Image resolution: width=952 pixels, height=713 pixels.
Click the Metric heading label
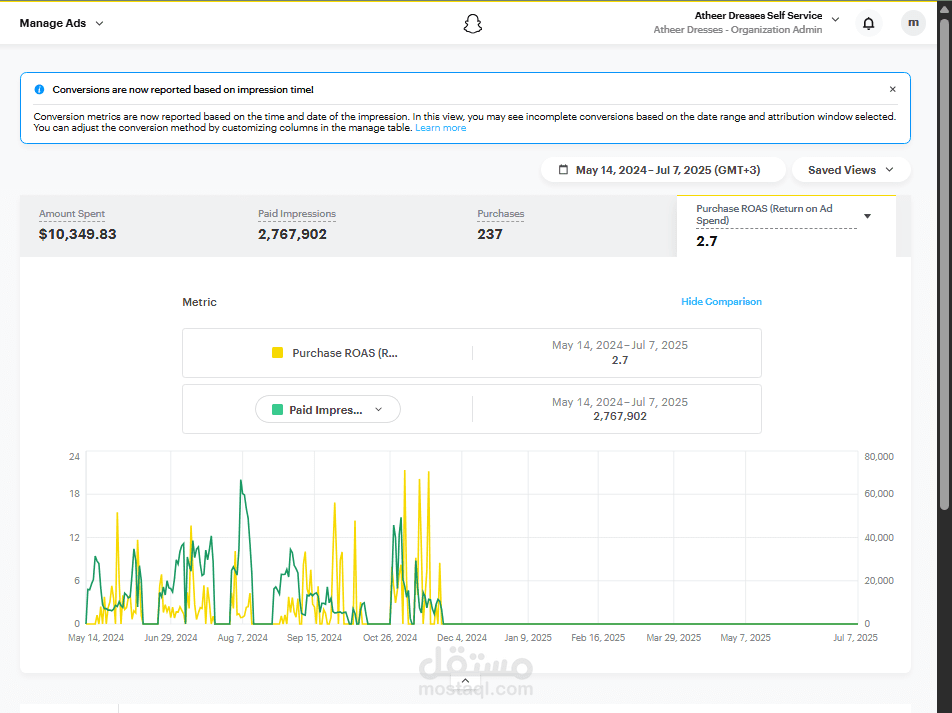click(x=199, y=302)
